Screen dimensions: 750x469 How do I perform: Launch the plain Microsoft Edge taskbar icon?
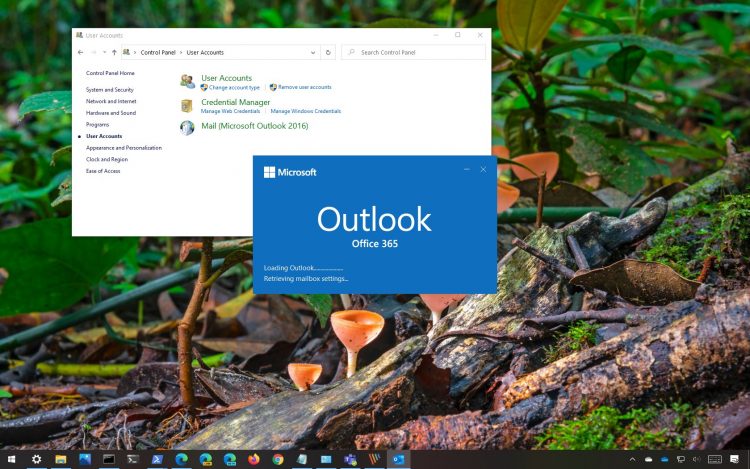click(181, 459)
